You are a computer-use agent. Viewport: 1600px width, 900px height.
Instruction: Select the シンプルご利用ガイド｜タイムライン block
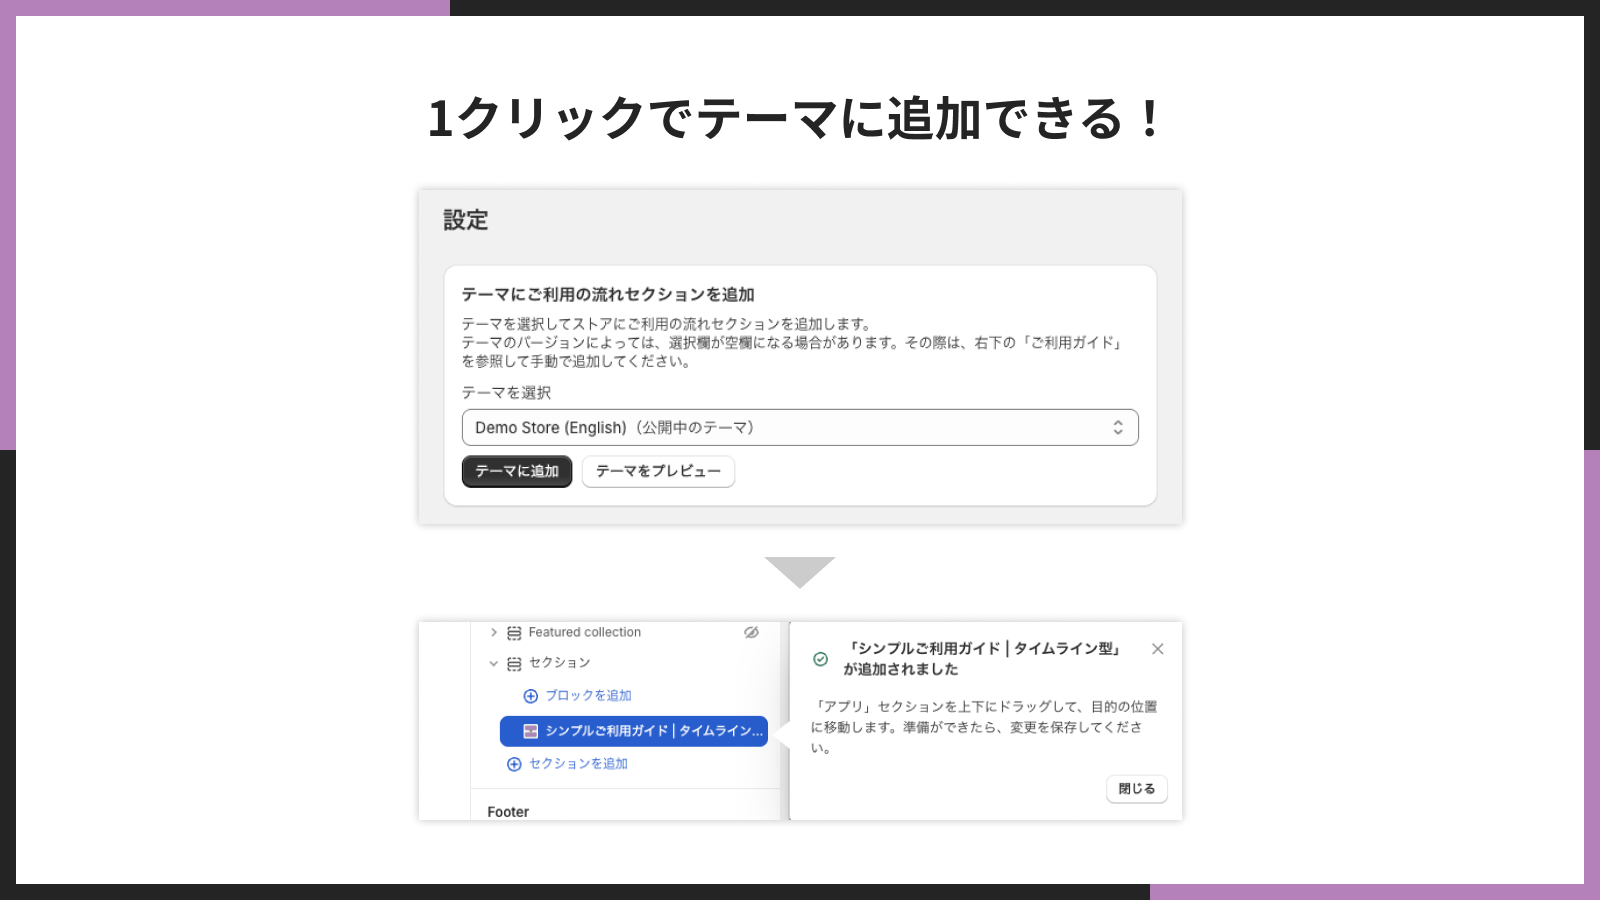pyautogui.click(x=634, y=731)
